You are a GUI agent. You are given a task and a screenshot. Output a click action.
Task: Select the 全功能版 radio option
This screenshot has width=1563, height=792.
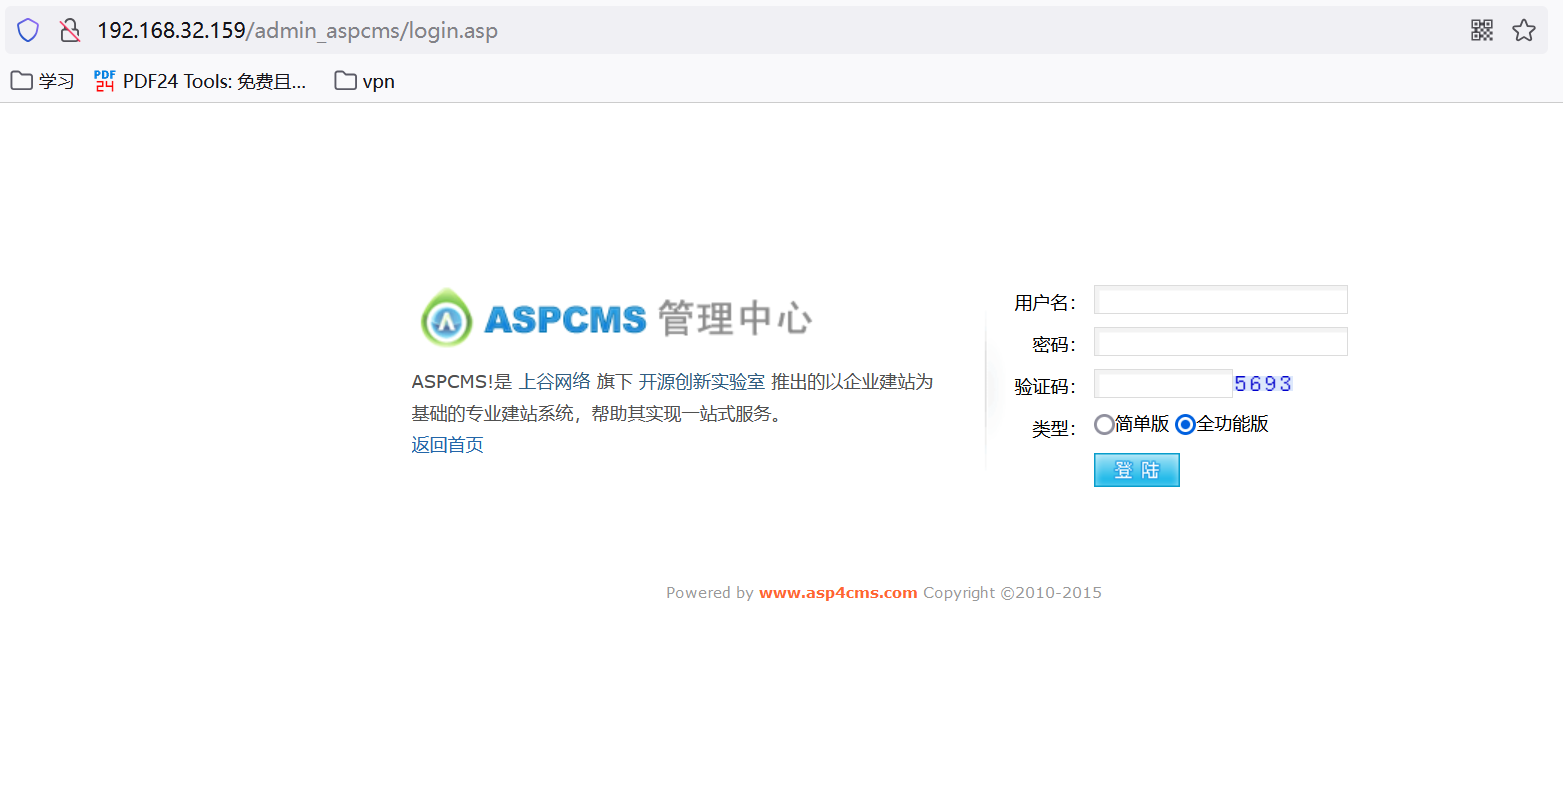tap(1185, 425)
